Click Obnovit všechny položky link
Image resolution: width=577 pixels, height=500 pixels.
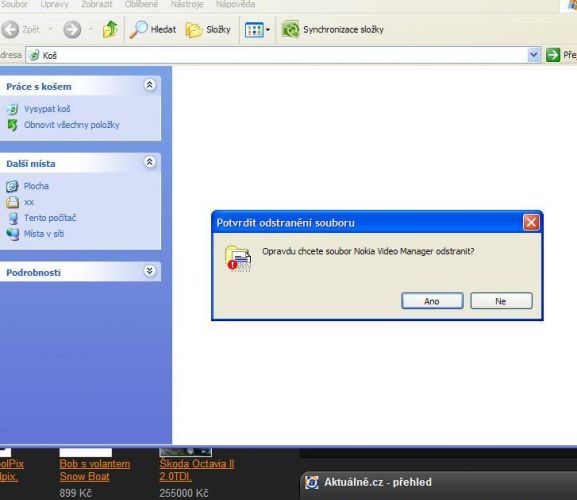click(72, 125)
